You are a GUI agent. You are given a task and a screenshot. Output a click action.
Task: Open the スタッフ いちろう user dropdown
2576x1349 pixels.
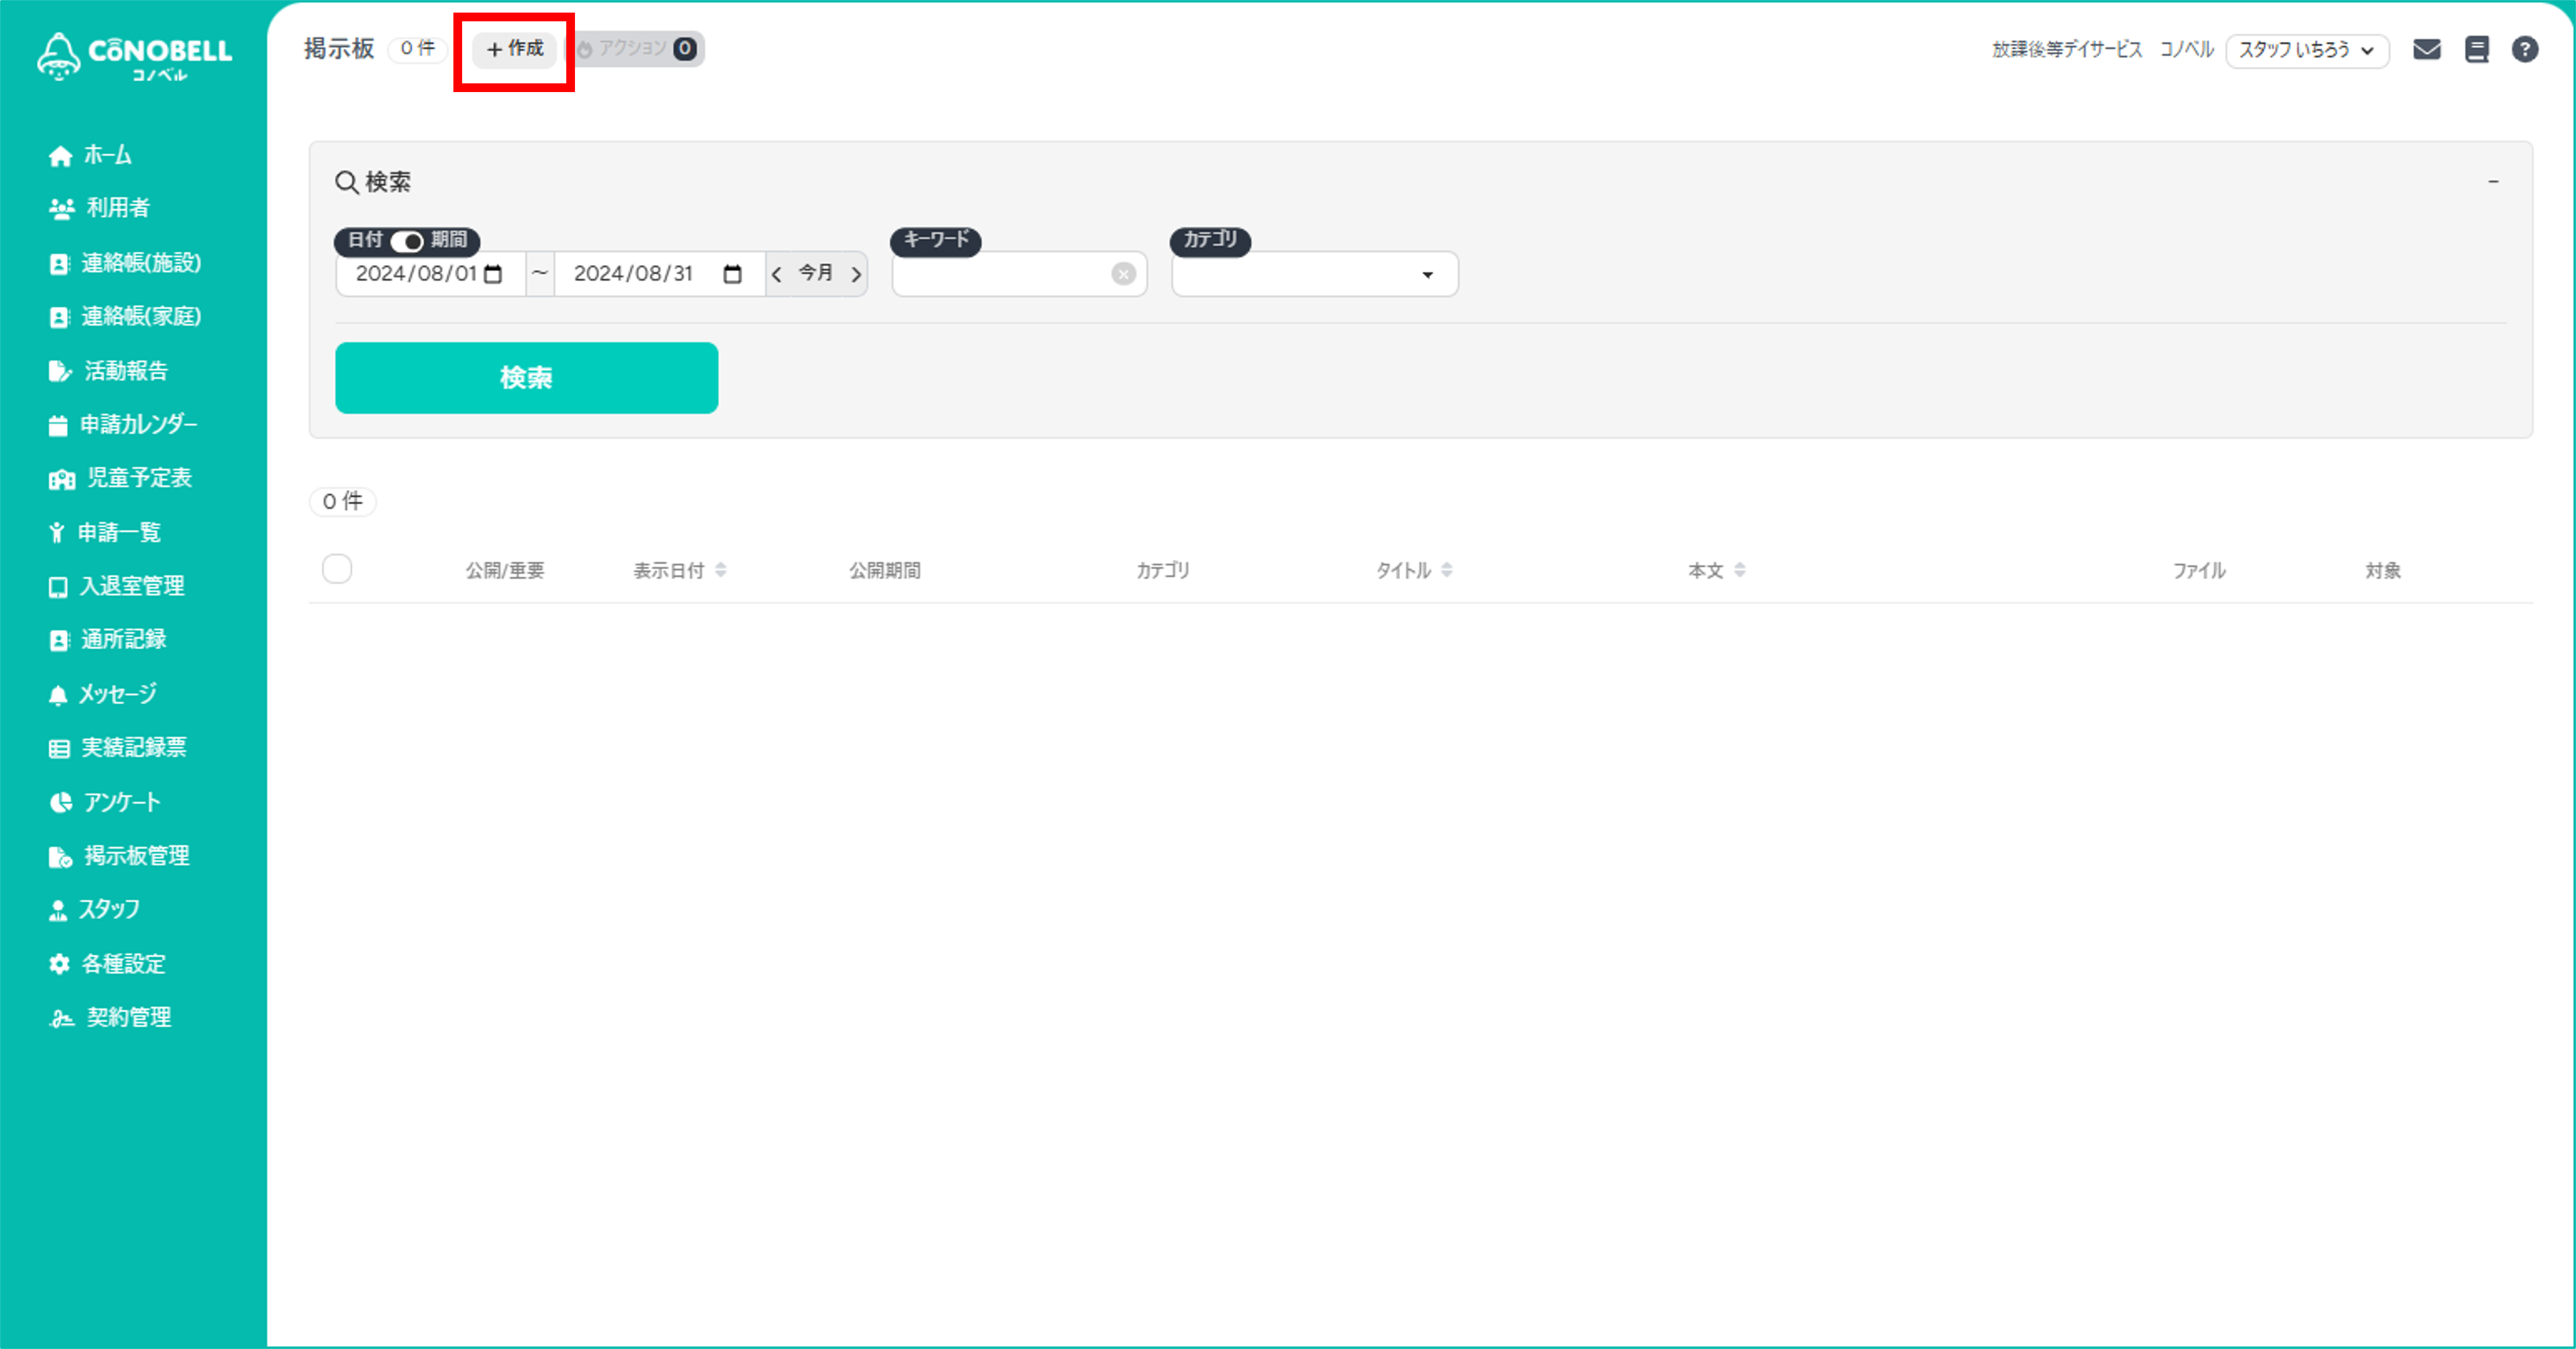2307,50
